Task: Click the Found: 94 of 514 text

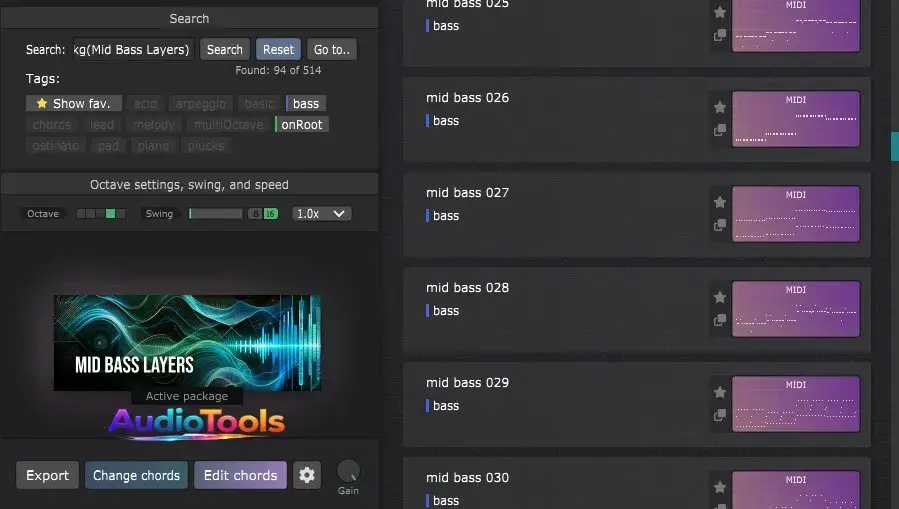Action: pos(278,71)
